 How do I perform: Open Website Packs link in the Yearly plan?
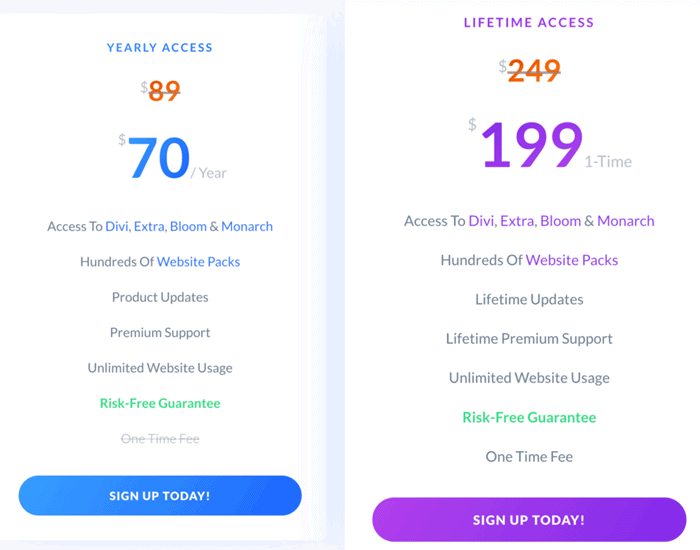pyautogui.click(x=198, y=262)
